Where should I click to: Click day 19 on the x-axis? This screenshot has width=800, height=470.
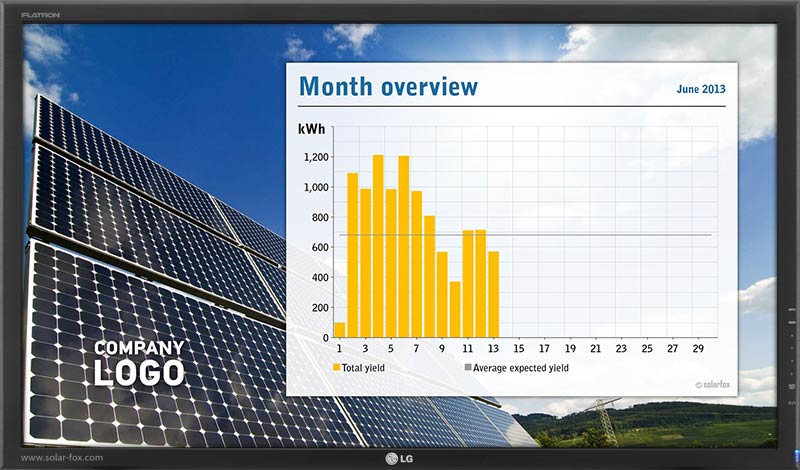[570, 349]
